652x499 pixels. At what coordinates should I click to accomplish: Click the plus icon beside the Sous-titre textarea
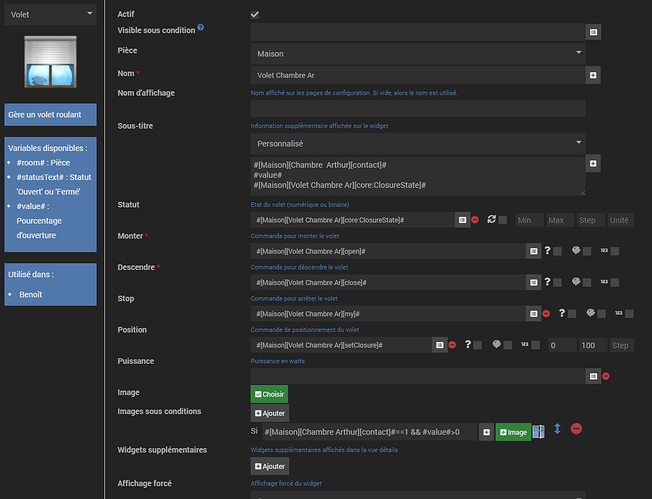pos(593,163)
